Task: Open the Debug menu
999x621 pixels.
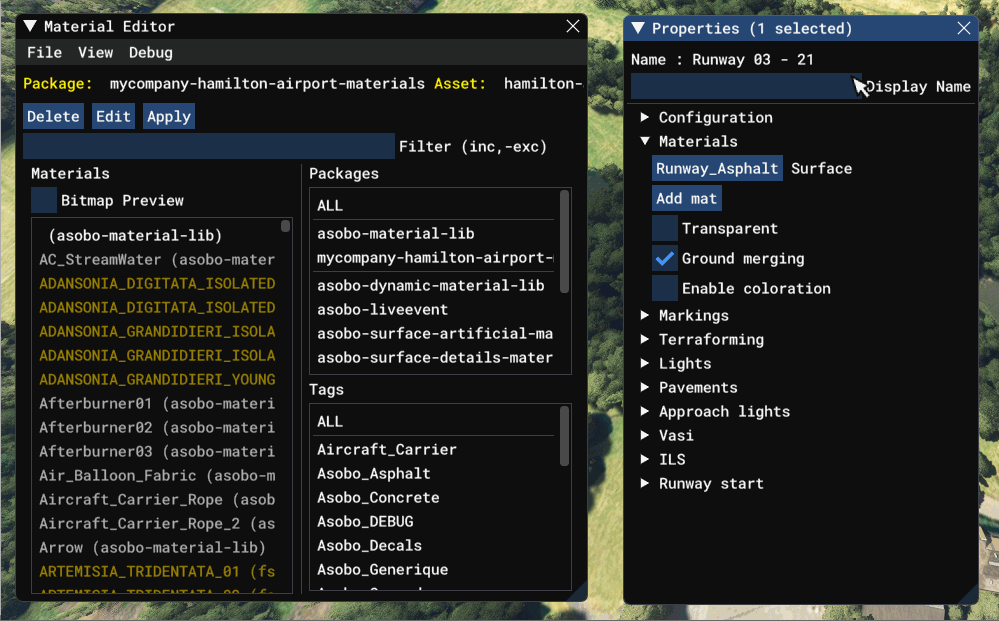Action: pyautogui.click(x=151, y=53)
